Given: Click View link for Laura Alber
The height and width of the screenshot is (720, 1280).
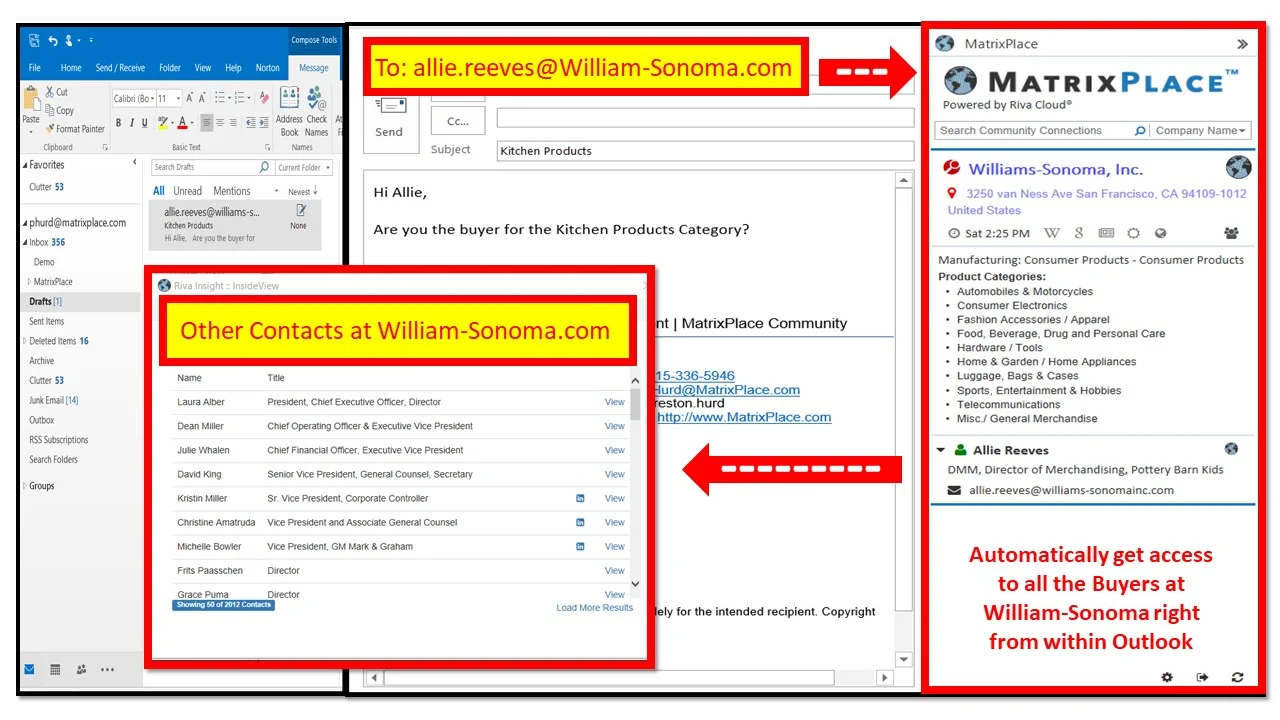Looking at the screenshot, I should [614, 402].
